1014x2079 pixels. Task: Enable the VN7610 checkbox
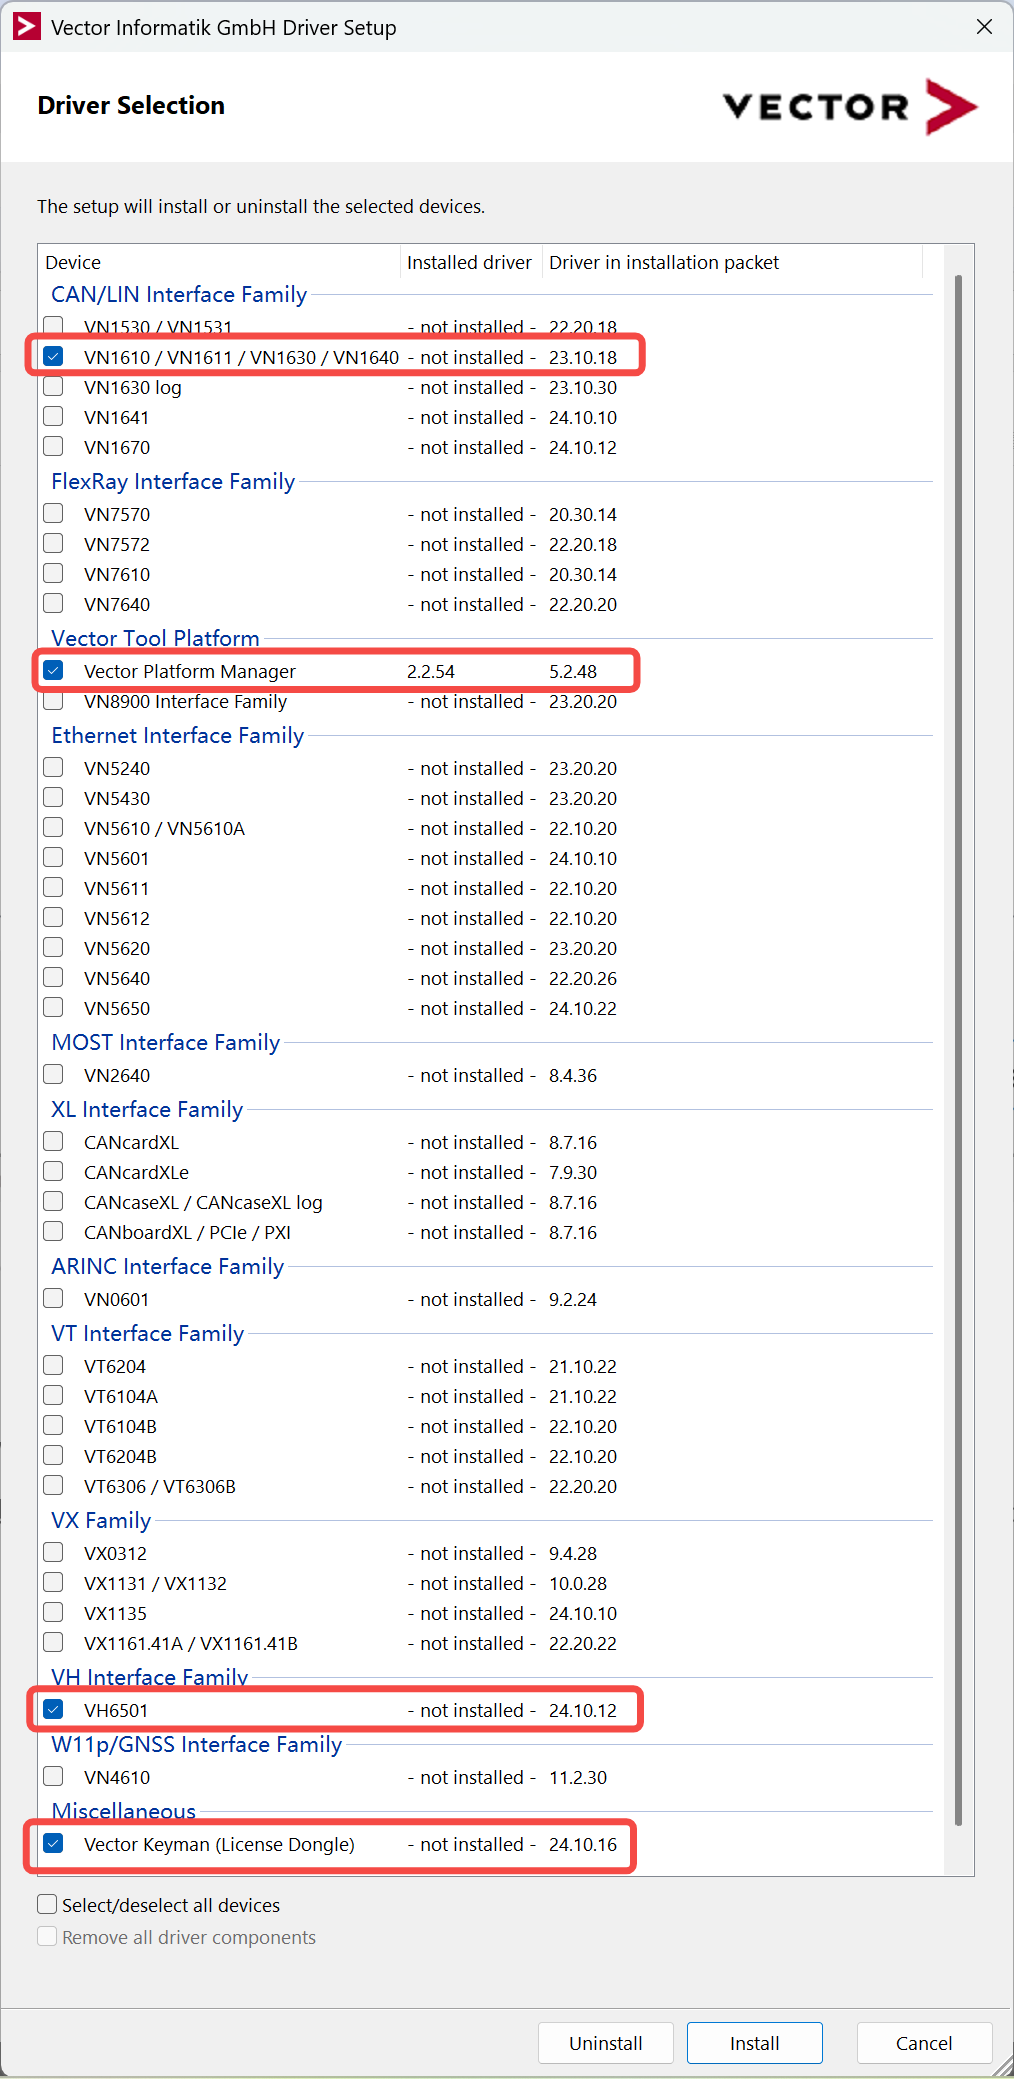[x=54, y=573]
